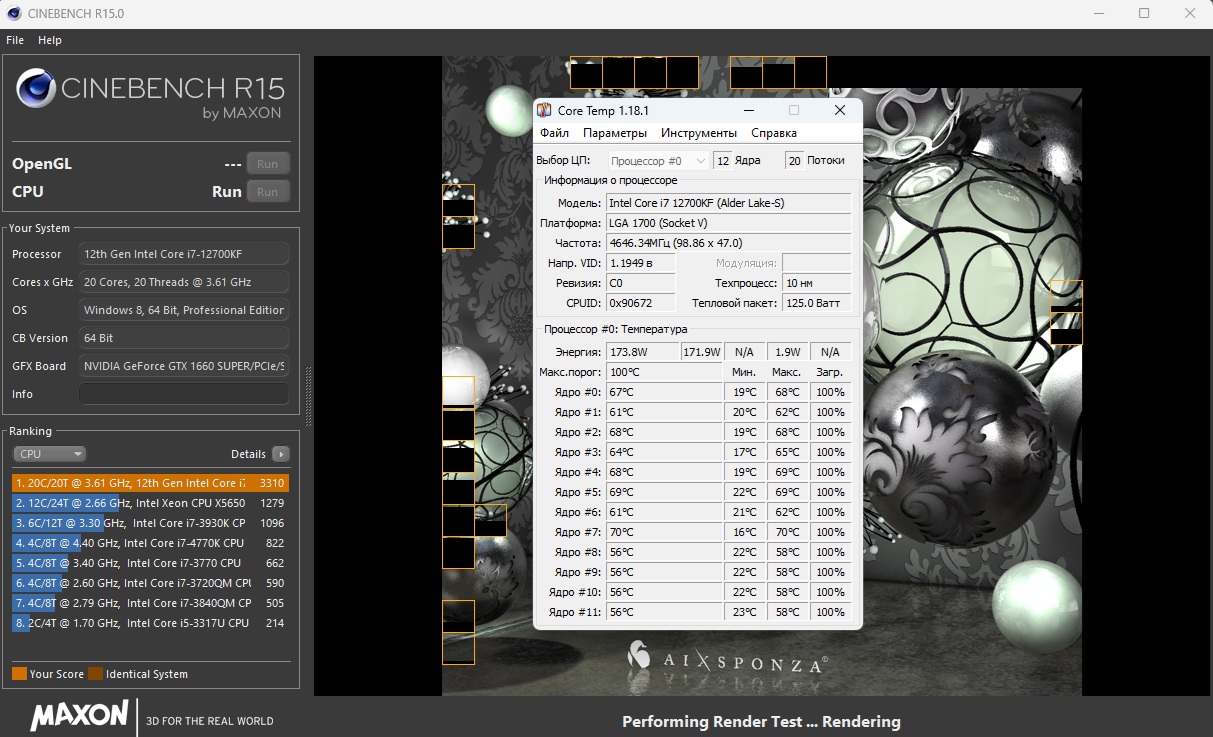Open the Параметры menu in Core Temp

click(615, 133)
